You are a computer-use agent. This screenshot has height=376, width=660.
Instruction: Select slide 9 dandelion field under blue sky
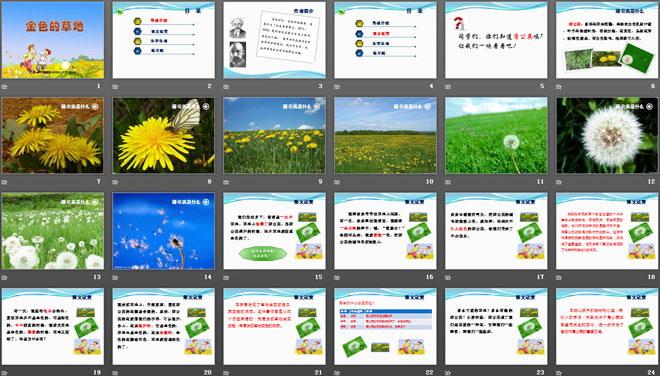(x=274, y=136)
